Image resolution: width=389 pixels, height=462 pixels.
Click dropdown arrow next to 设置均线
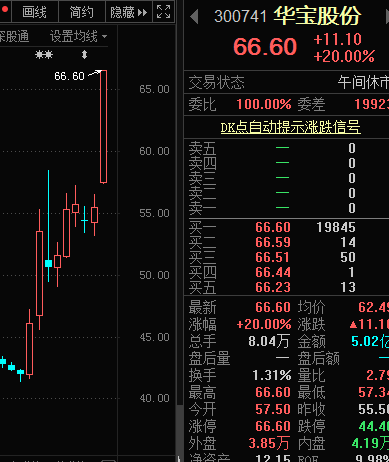[x=104, y=36]
